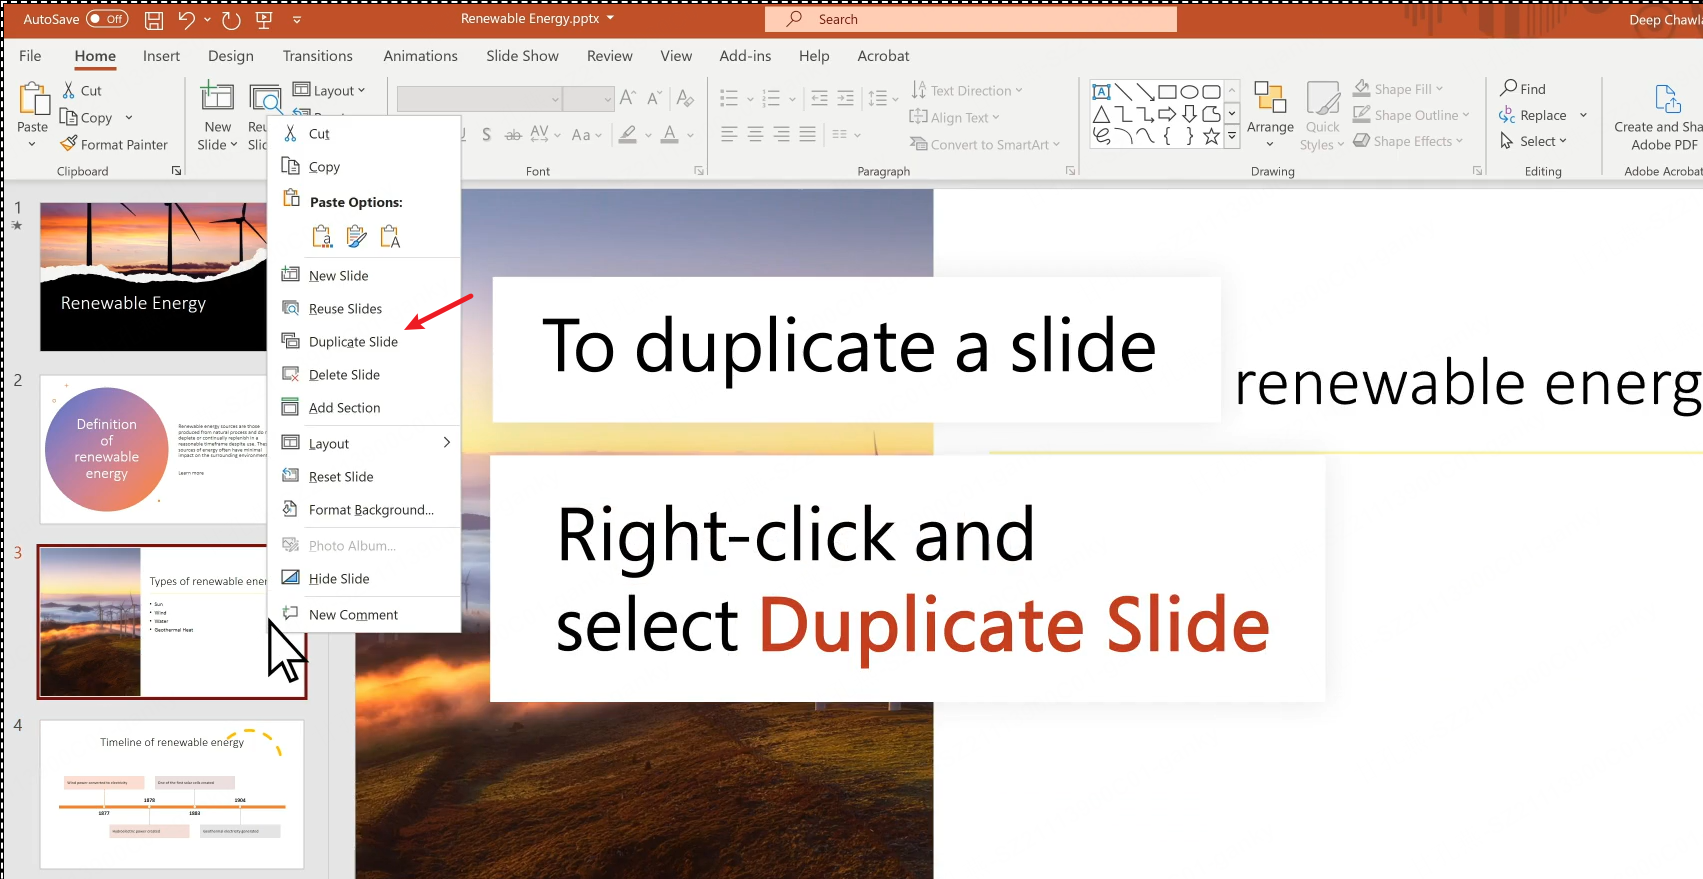
Task: Increase font size icon
Action: click(628, 98)
